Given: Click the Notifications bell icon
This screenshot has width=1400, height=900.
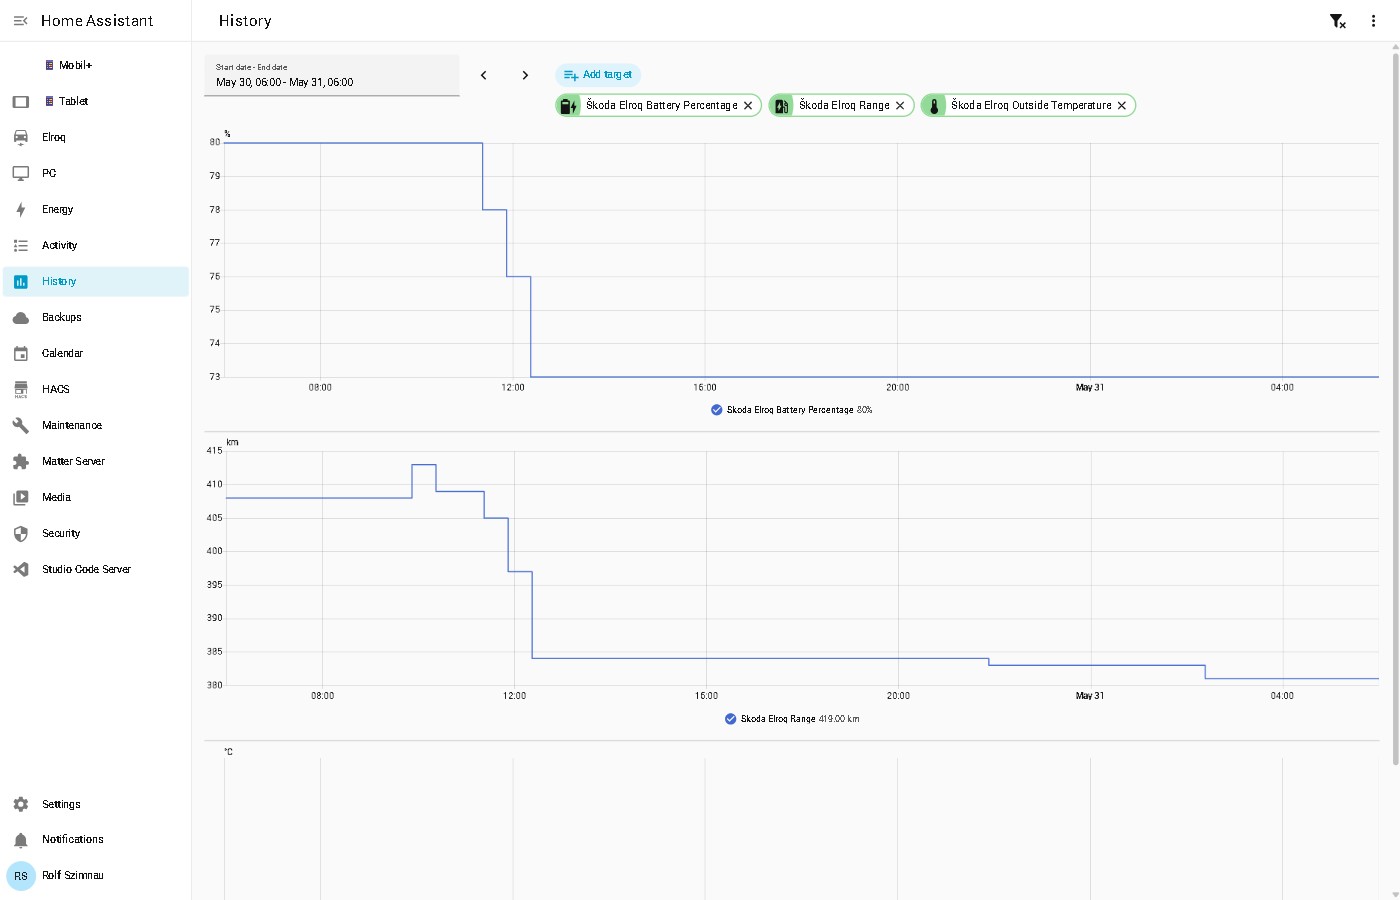Looking at the screenshot, I should pyautogui.click(x=21, y=840).
